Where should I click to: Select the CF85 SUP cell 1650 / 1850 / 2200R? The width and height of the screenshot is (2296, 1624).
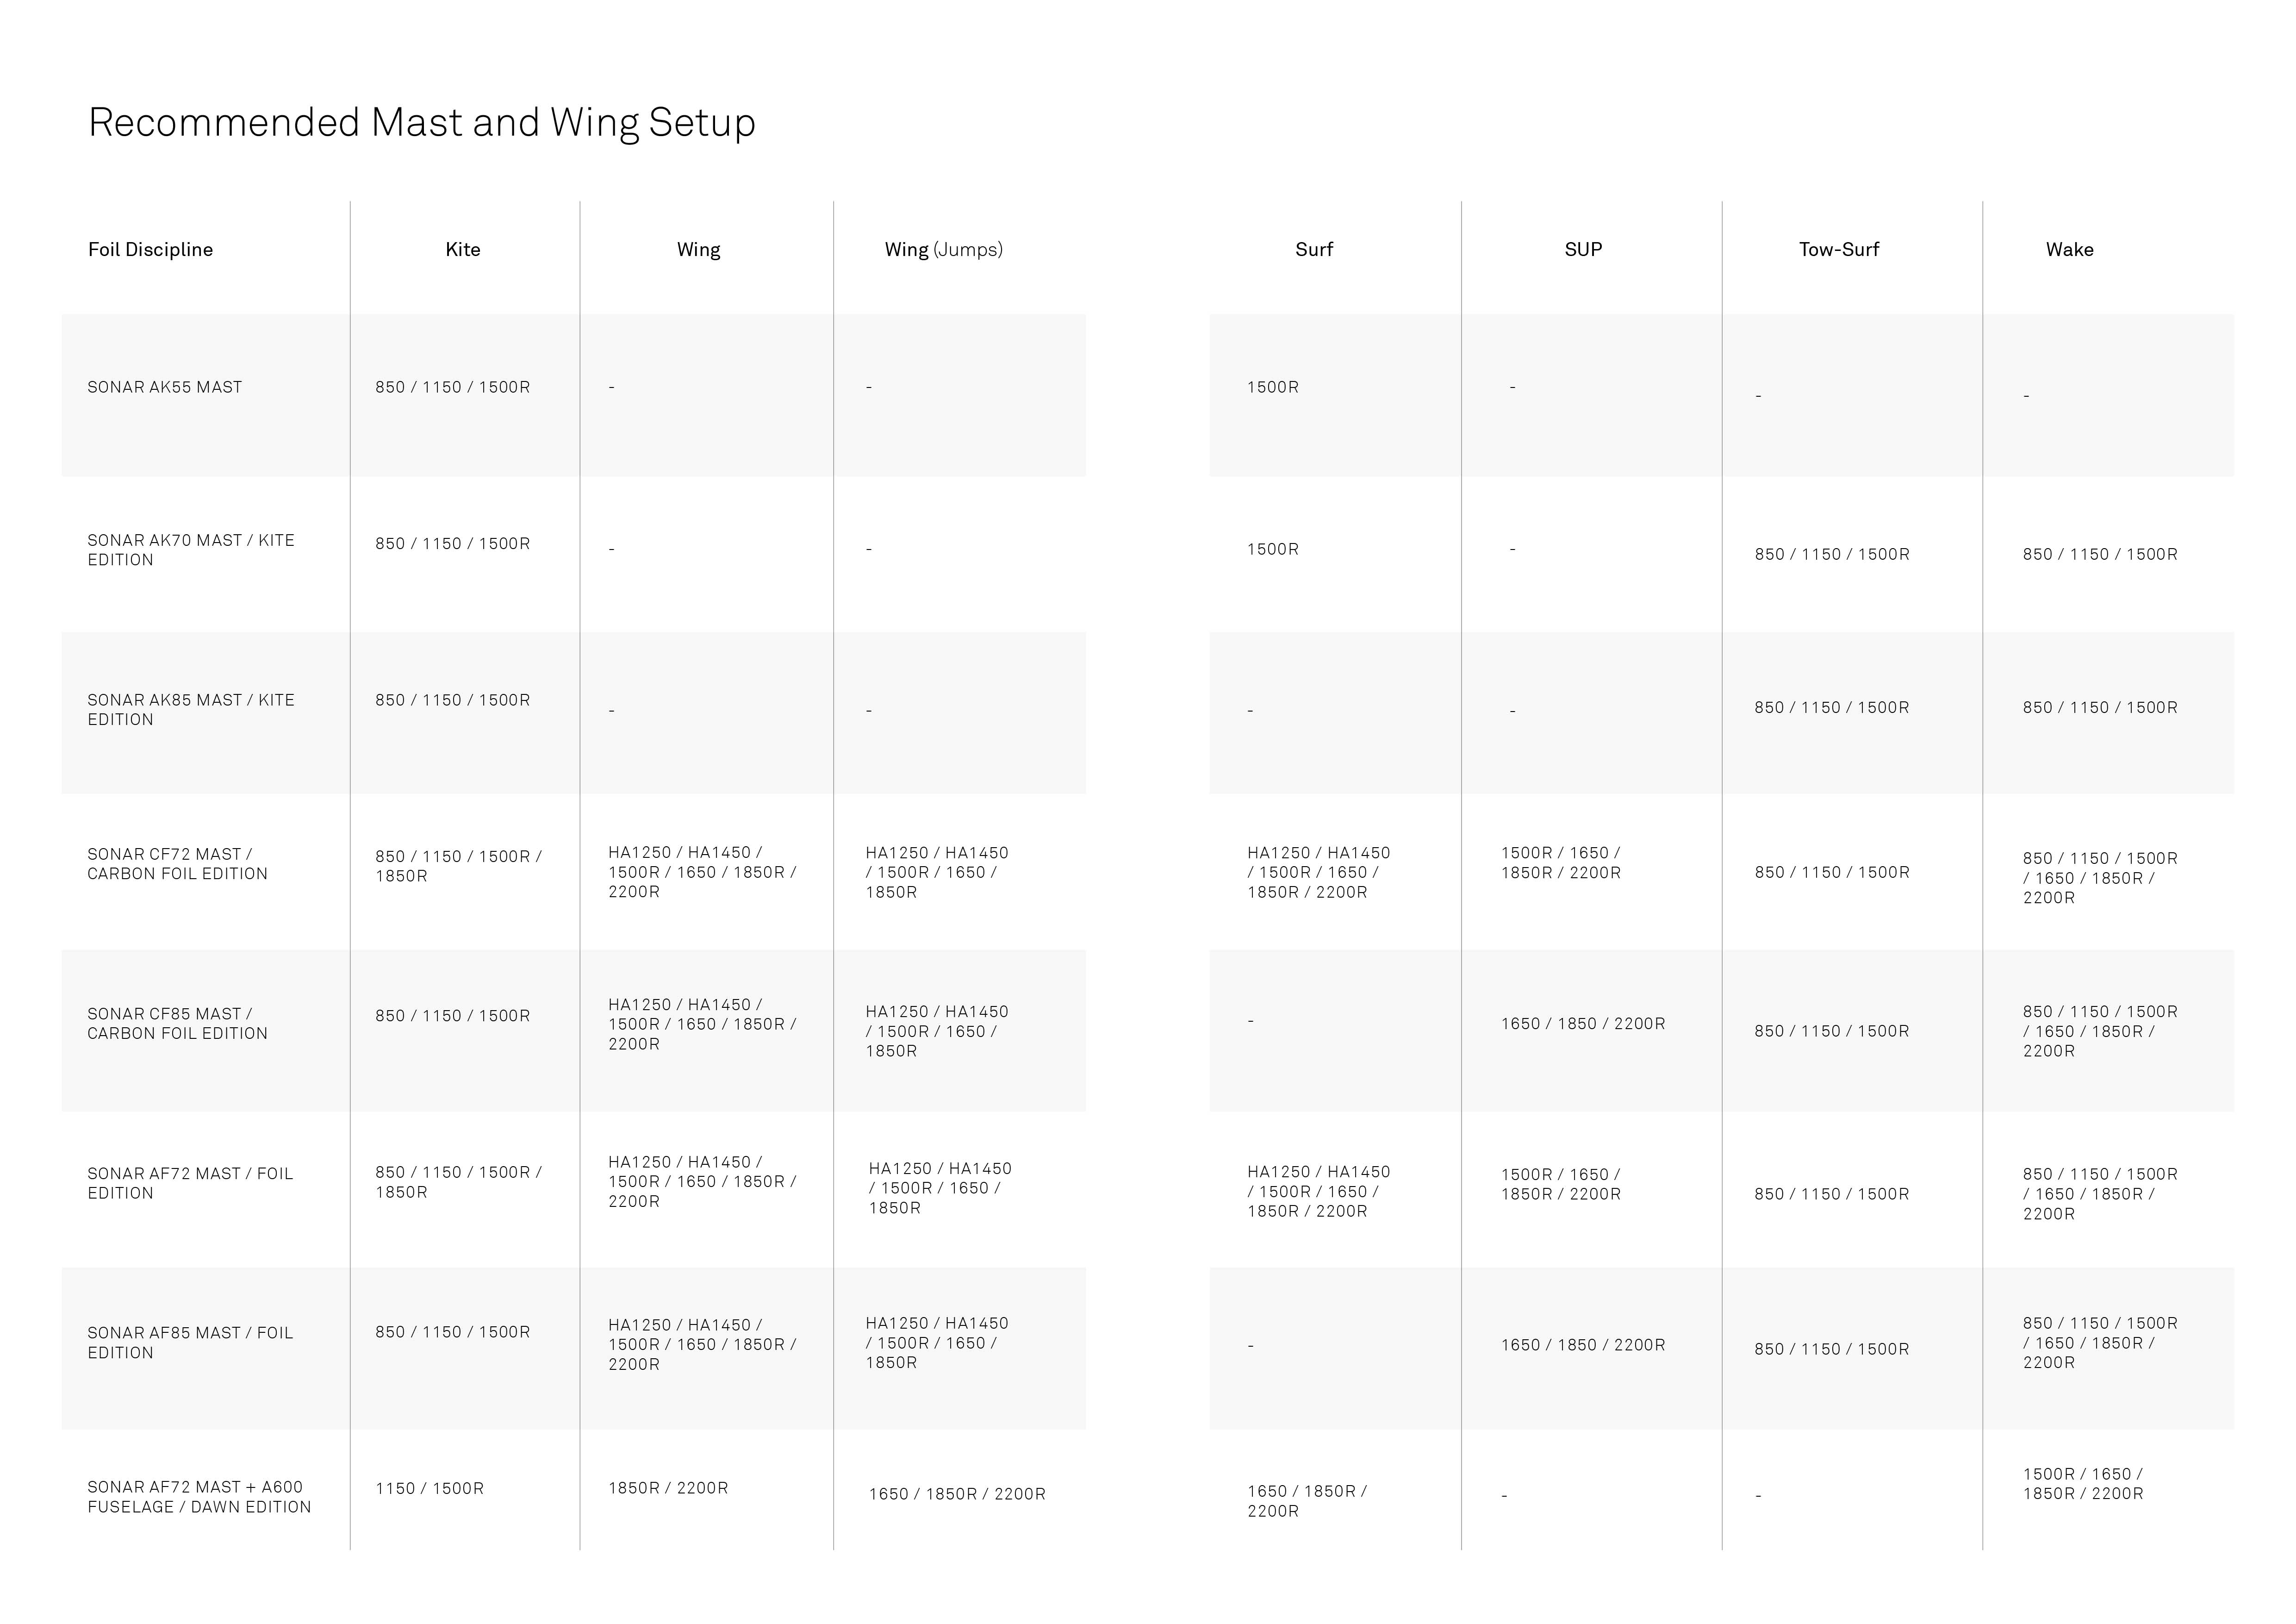pyautogui.click(x=1583, y=1023)
